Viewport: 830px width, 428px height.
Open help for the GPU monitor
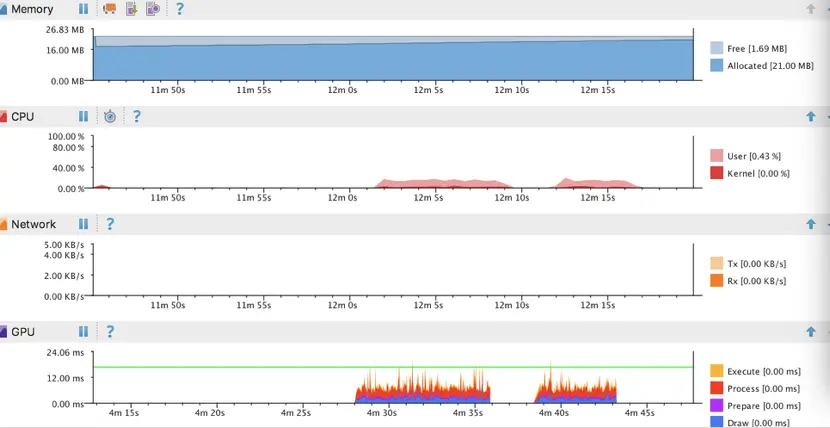click(110, 332)
